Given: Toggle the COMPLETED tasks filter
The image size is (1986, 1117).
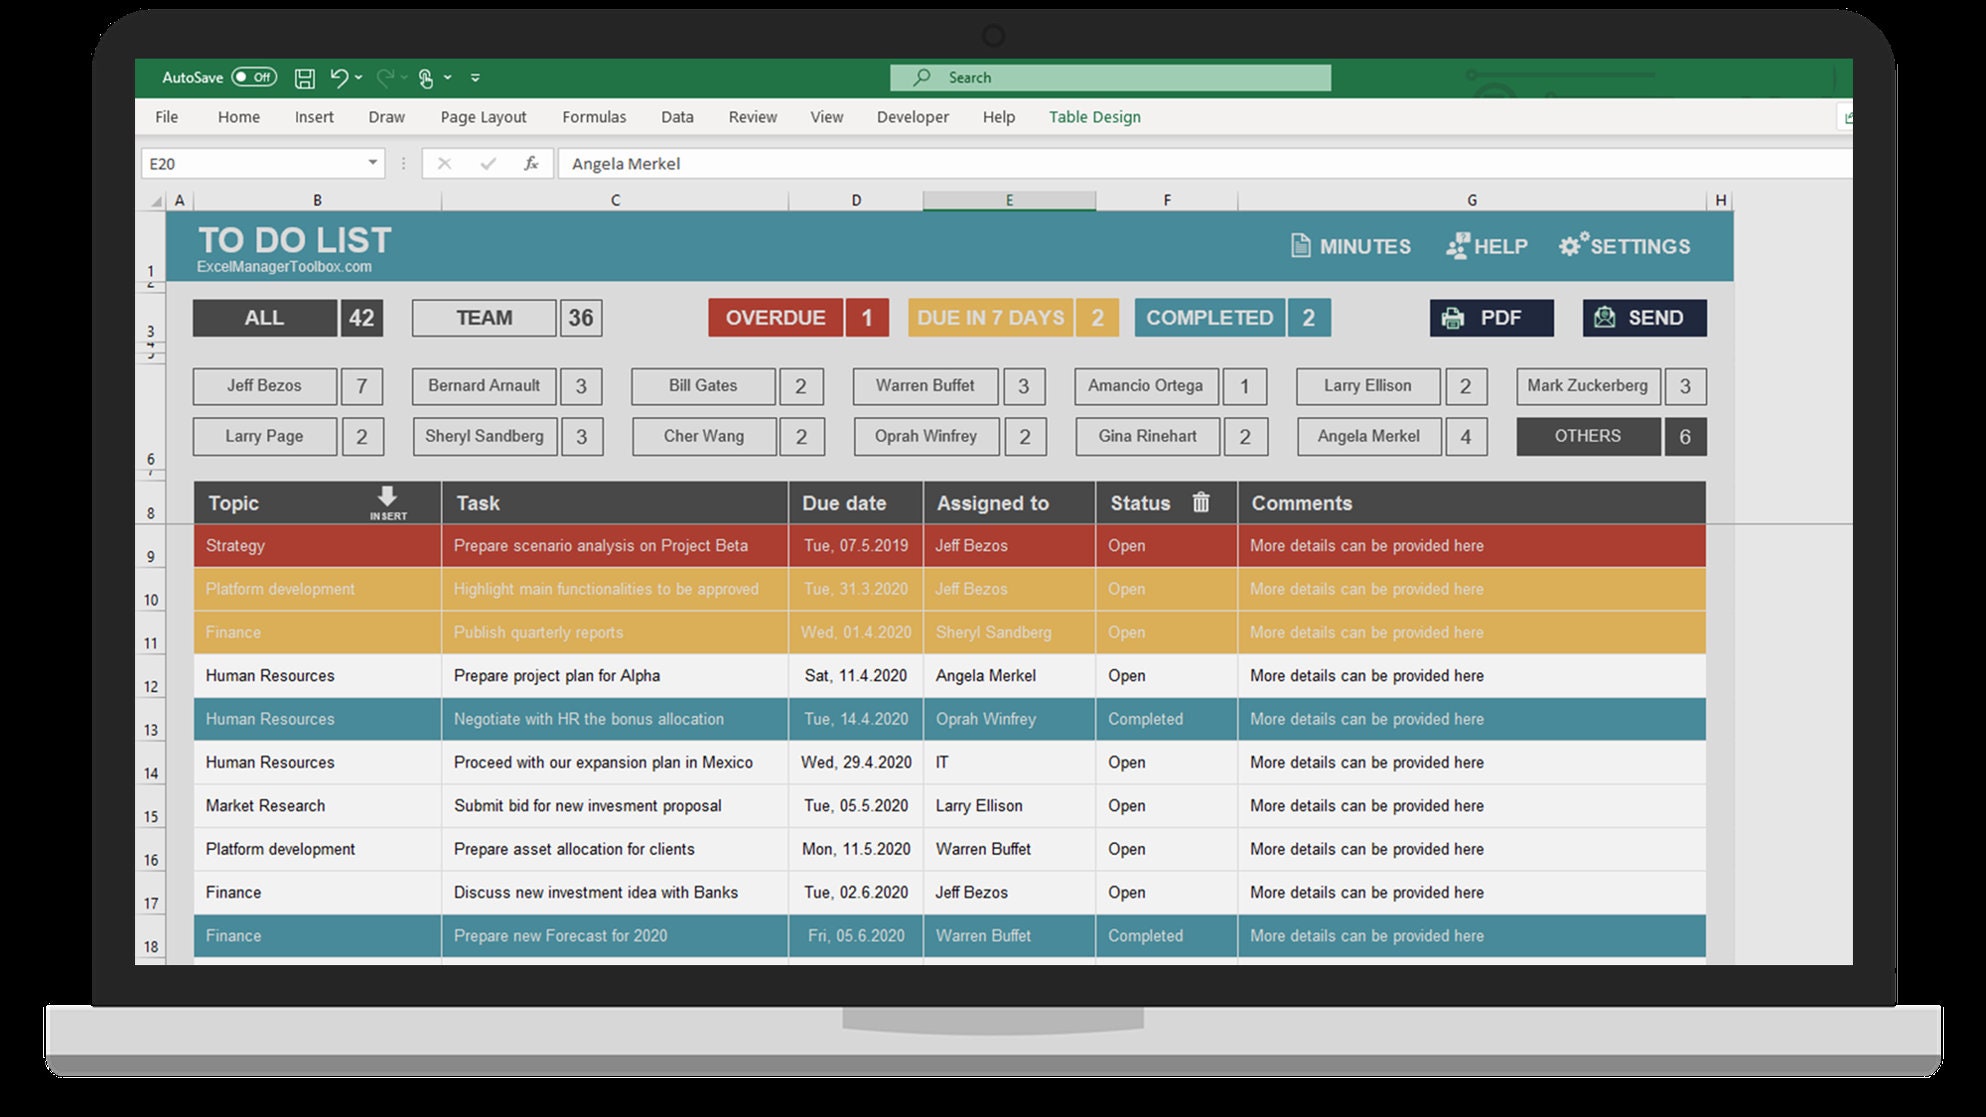Looking at the screenshot, I should (1211, 318).
